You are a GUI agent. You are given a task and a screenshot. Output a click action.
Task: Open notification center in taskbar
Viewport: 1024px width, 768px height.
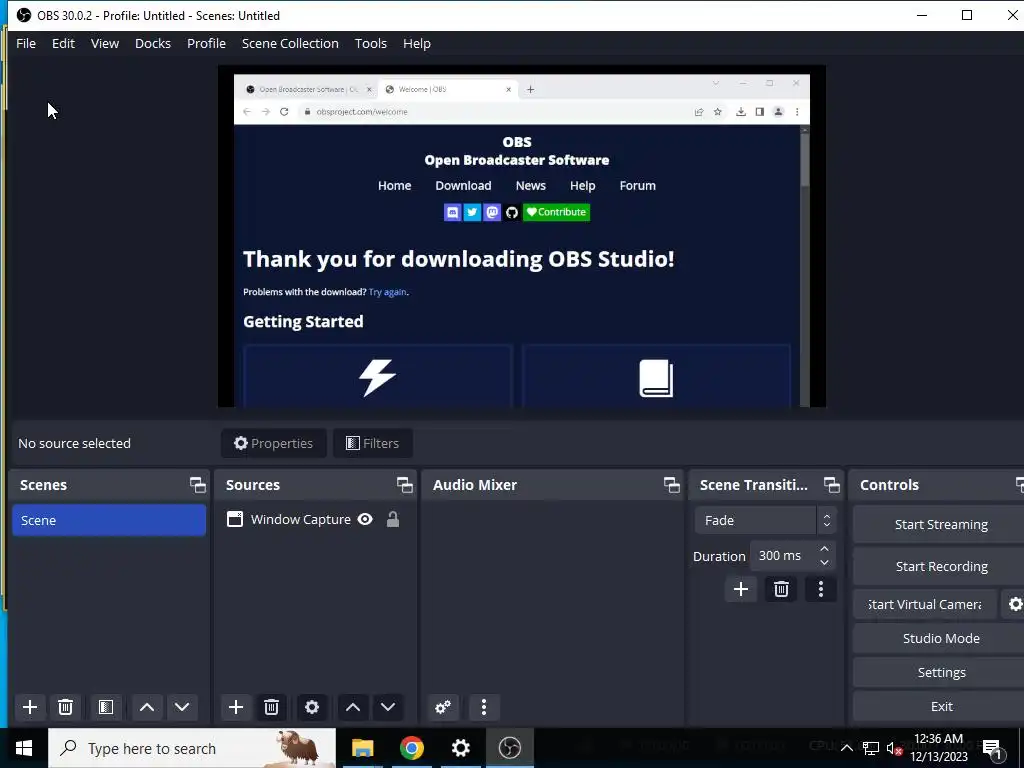pos(993,748)
